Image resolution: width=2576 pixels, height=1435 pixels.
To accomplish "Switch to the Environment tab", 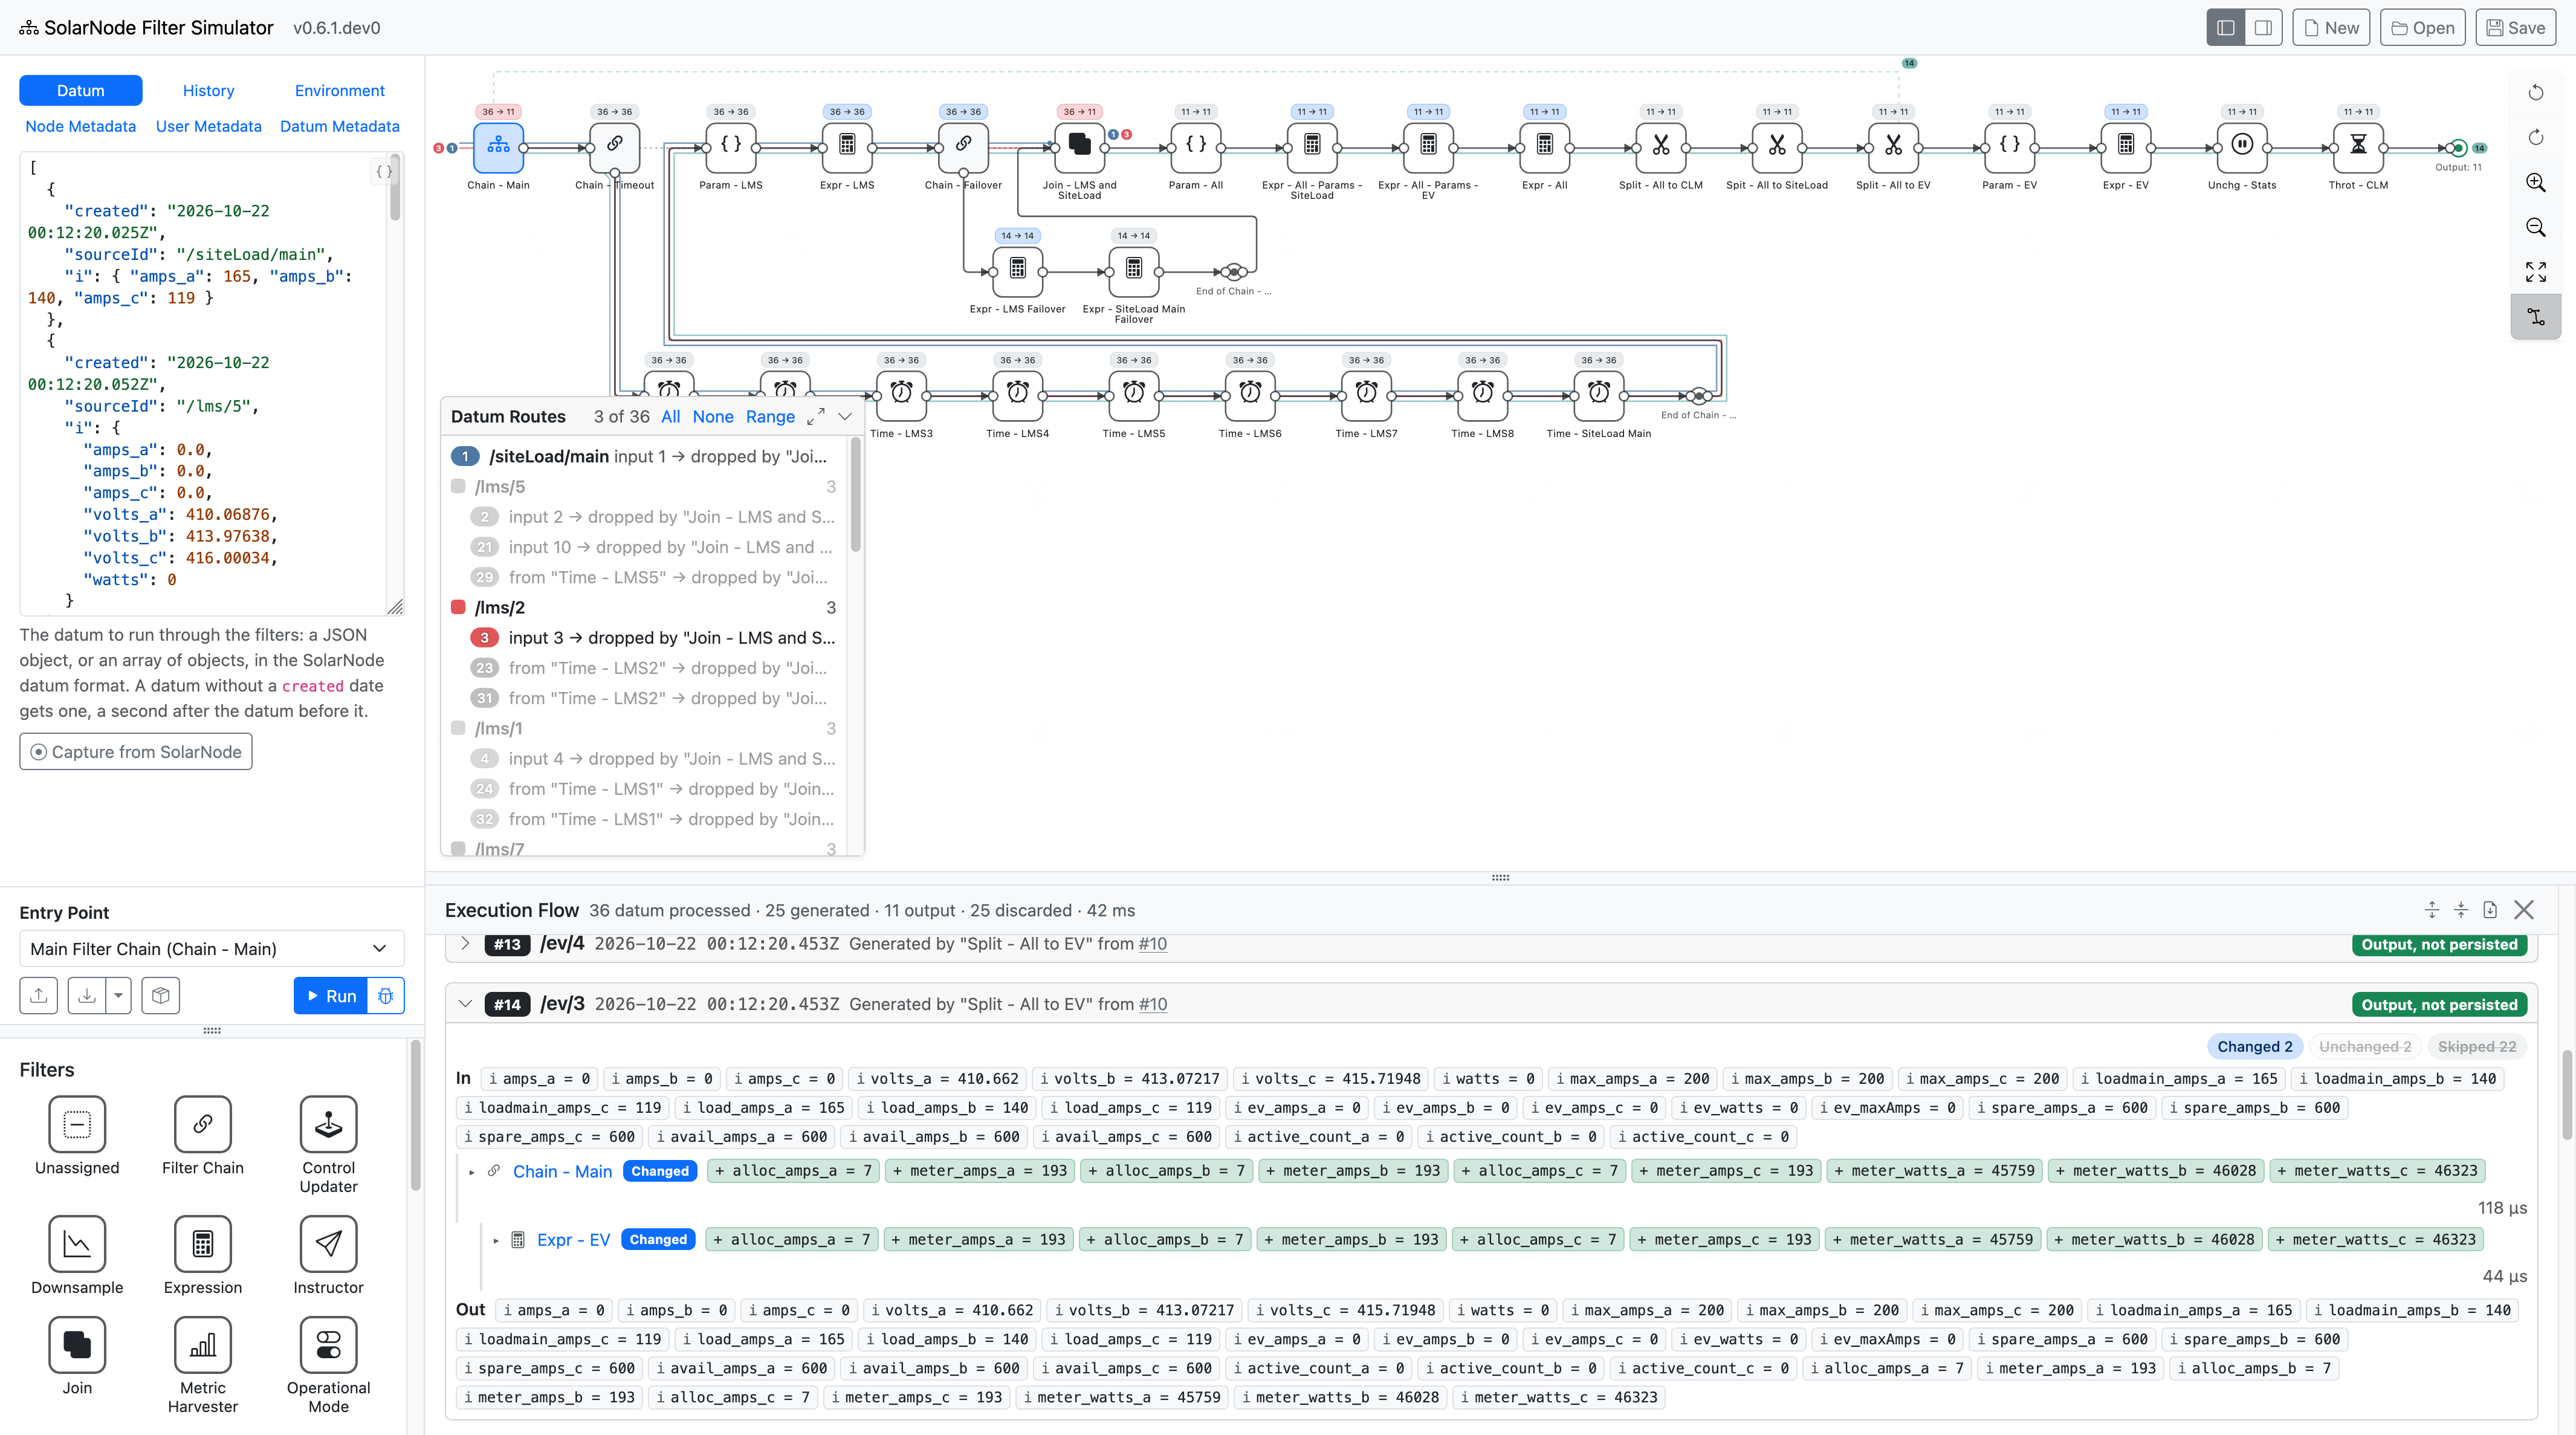I will click(x=339, y=90).
